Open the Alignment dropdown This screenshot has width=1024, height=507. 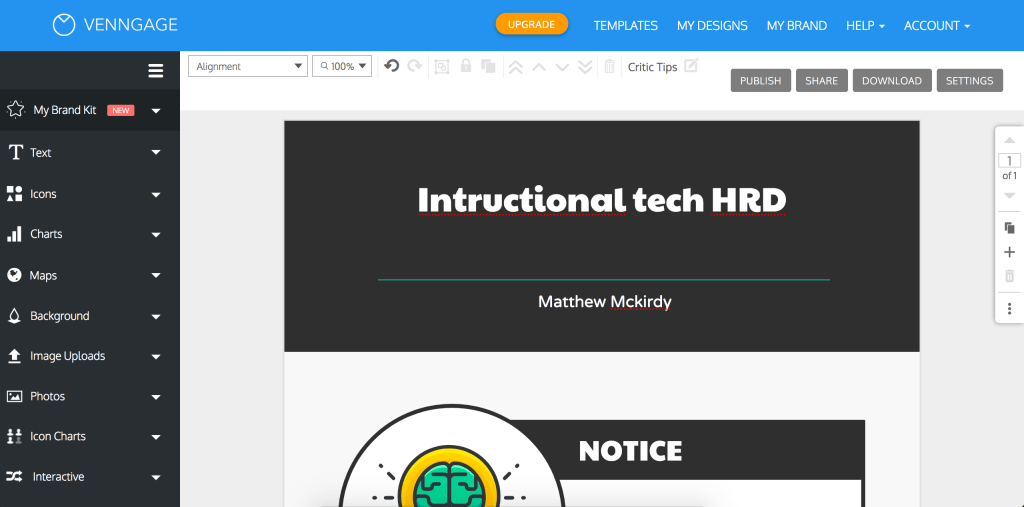coord(248,66)
